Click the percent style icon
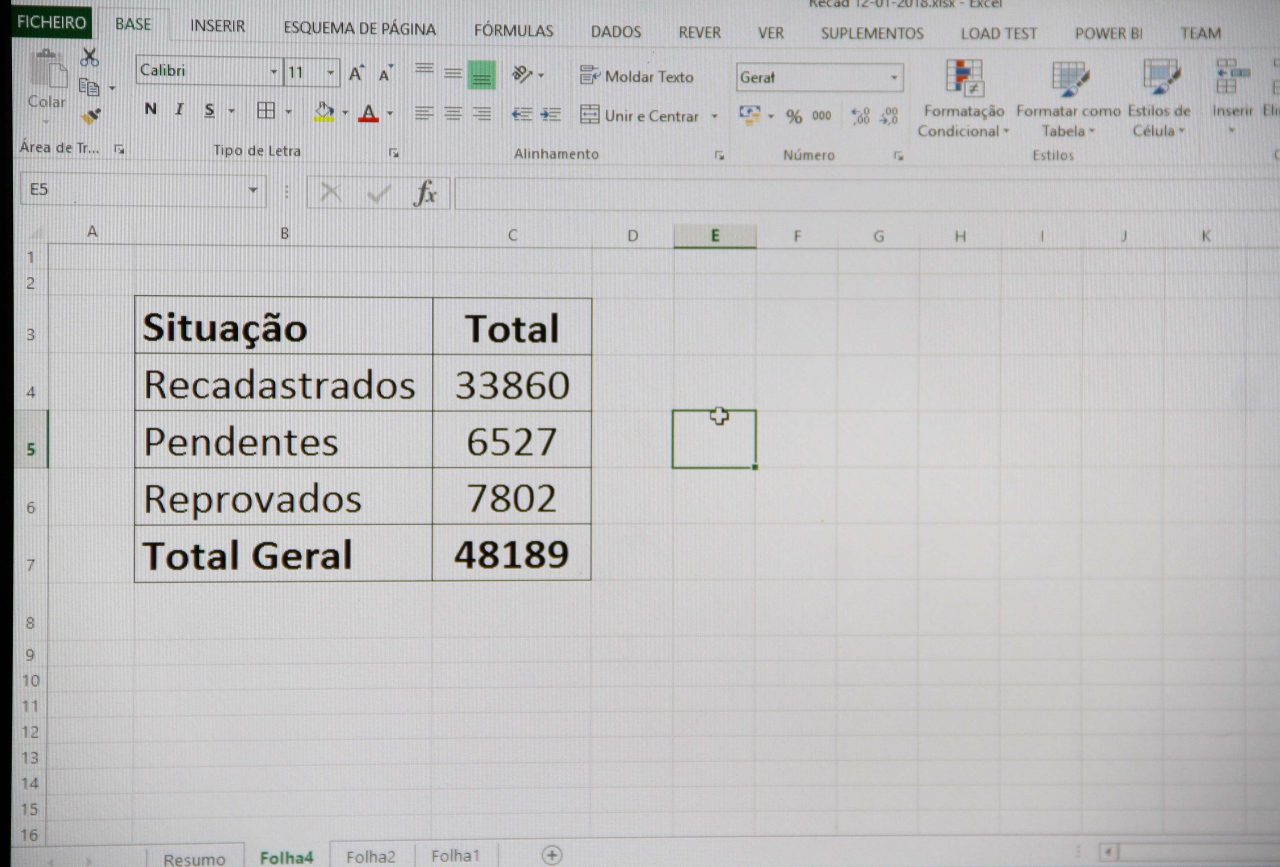The height and width of the screenshot is (867, 1280). 794,116
